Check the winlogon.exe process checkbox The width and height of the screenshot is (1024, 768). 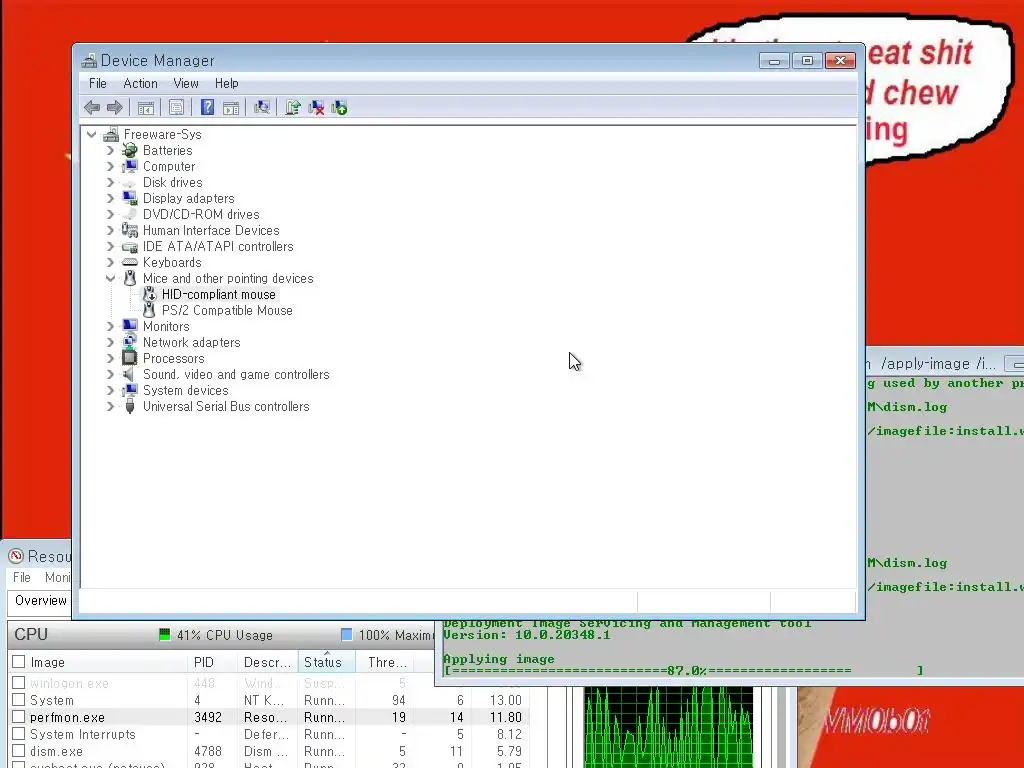click(18, 682)
